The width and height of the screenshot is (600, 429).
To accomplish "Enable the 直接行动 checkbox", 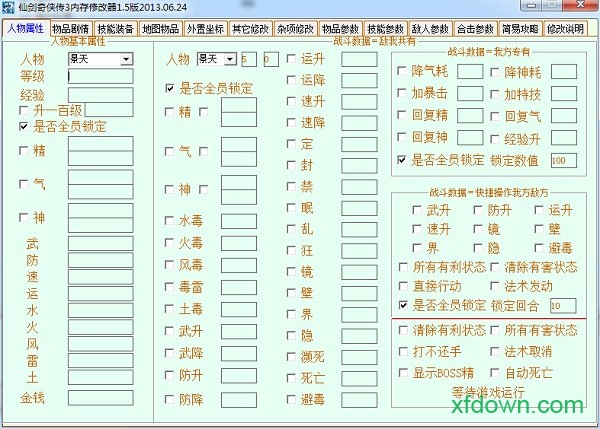I will [403, 286].
